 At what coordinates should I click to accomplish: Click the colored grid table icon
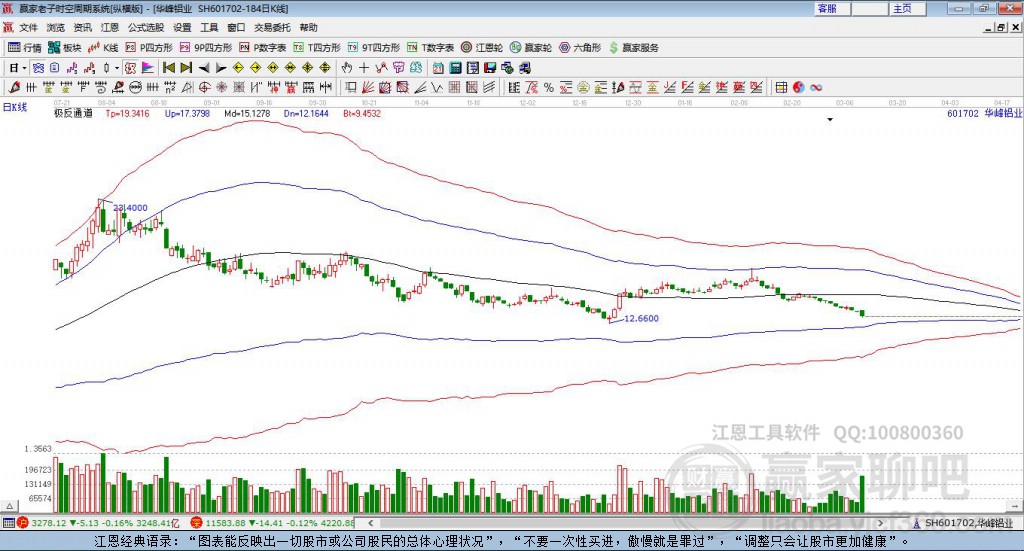[x=781, y=87]
